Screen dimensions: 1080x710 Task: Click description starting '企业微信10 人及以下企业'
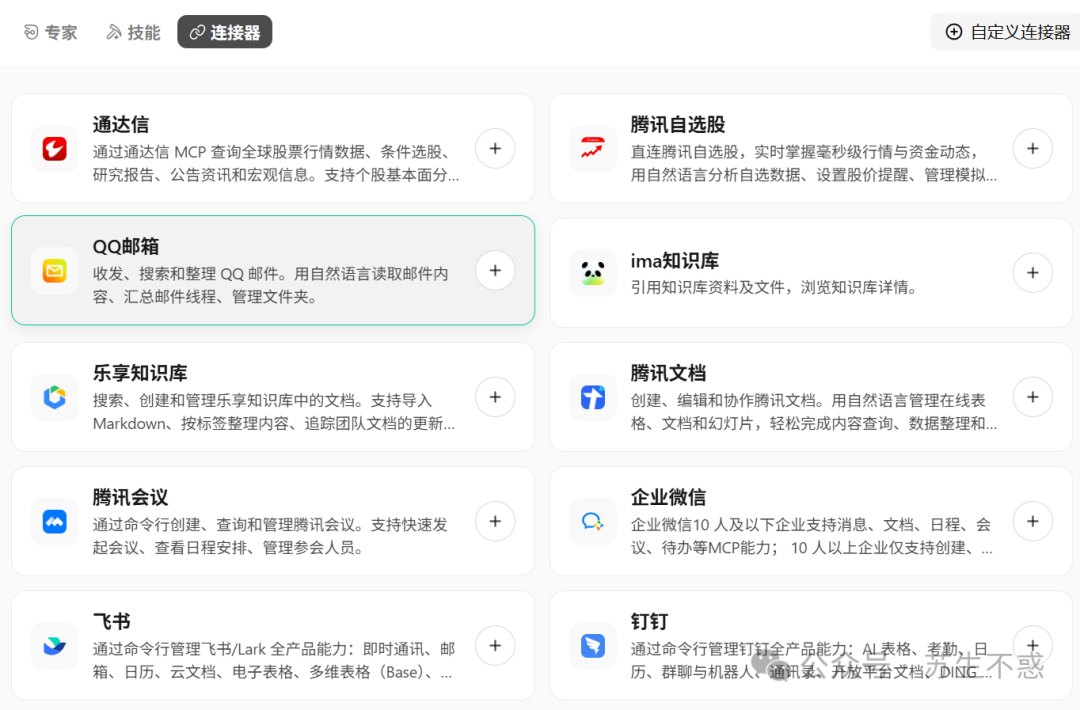(x=811, y=536)
